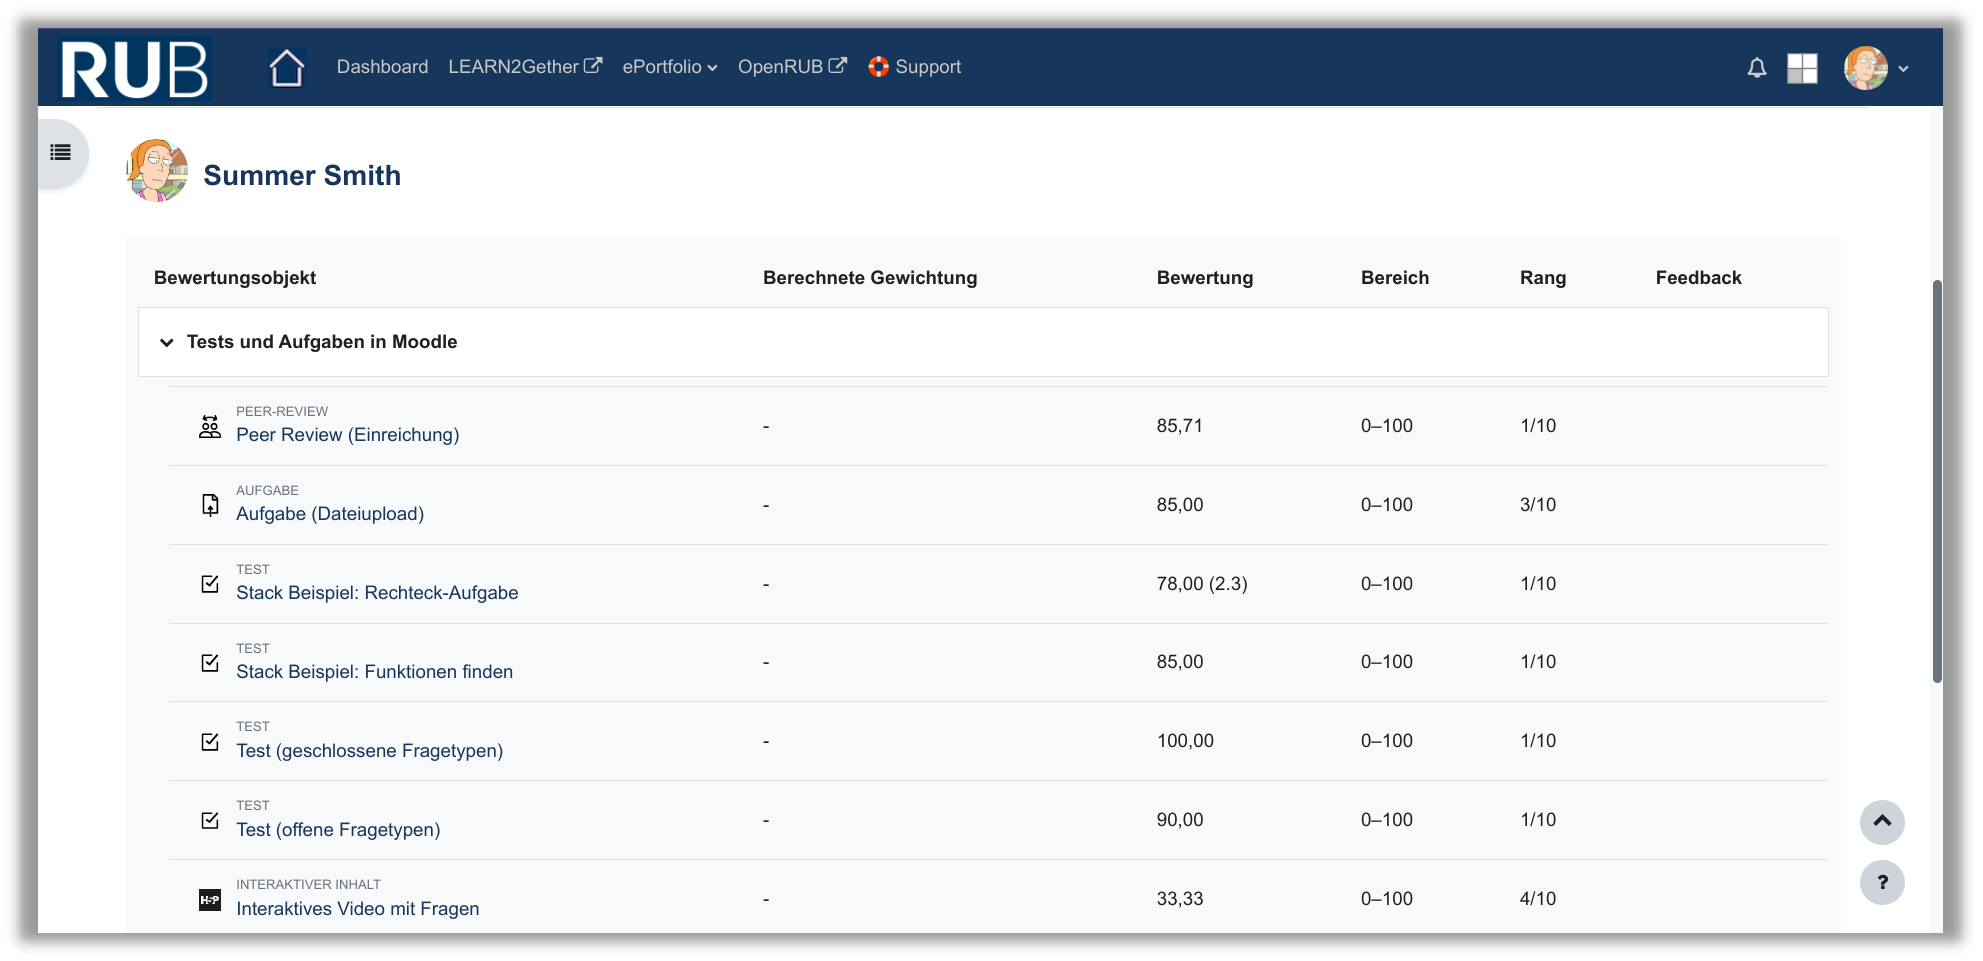Open LEARN2Gether external link
This screenshot has height=961, width=1983.
pos(524,67)
